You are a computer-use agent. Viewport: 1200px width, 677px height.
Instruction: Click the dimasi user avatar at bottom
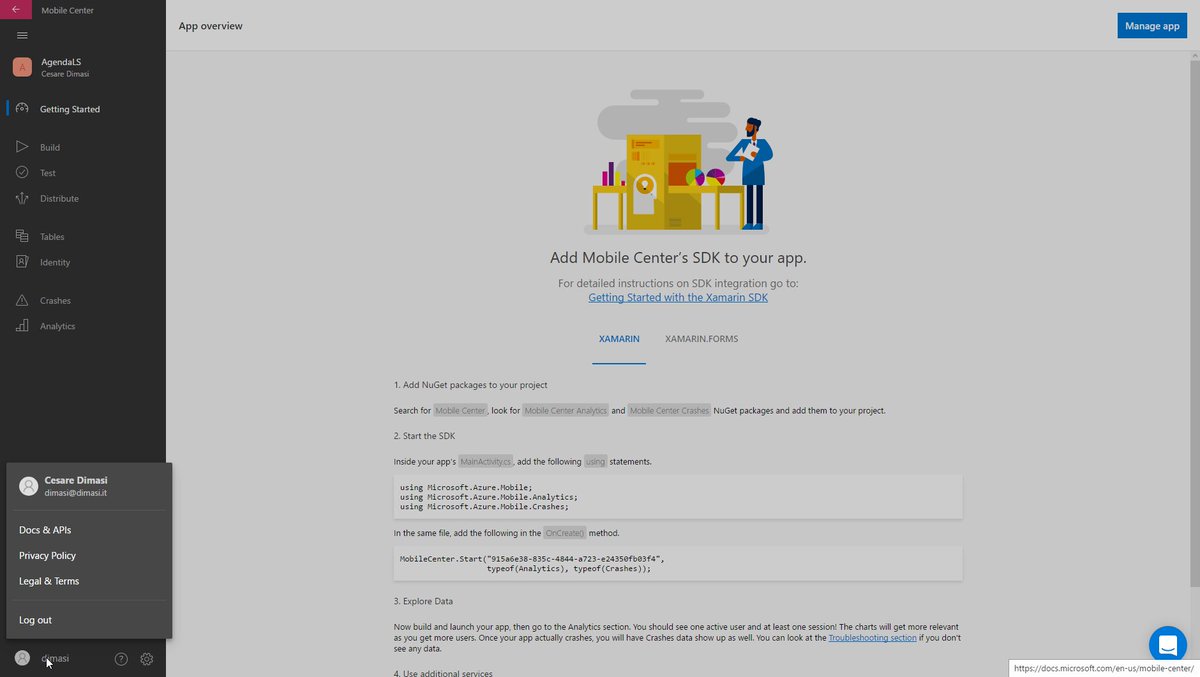point(22,658)
